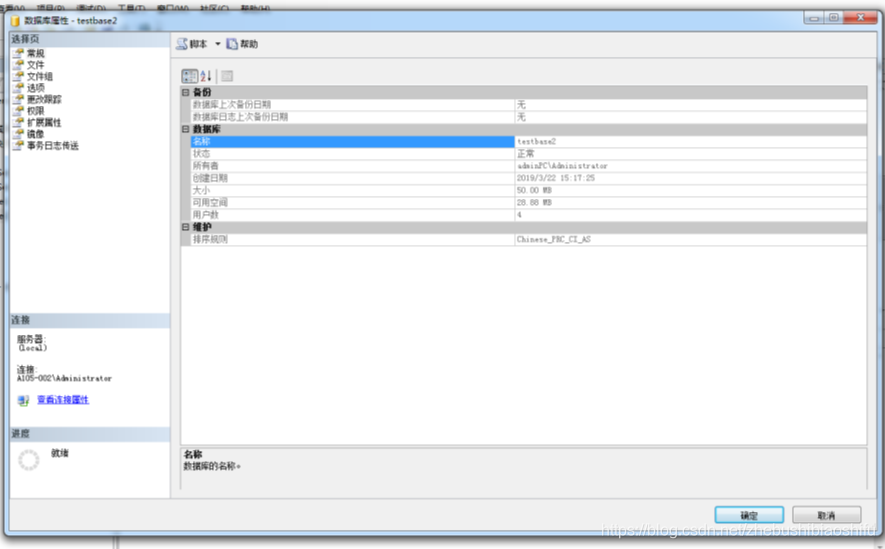Select the 排序规则 property row
This screenshot has height=549, width=885.
click(528, 239)
